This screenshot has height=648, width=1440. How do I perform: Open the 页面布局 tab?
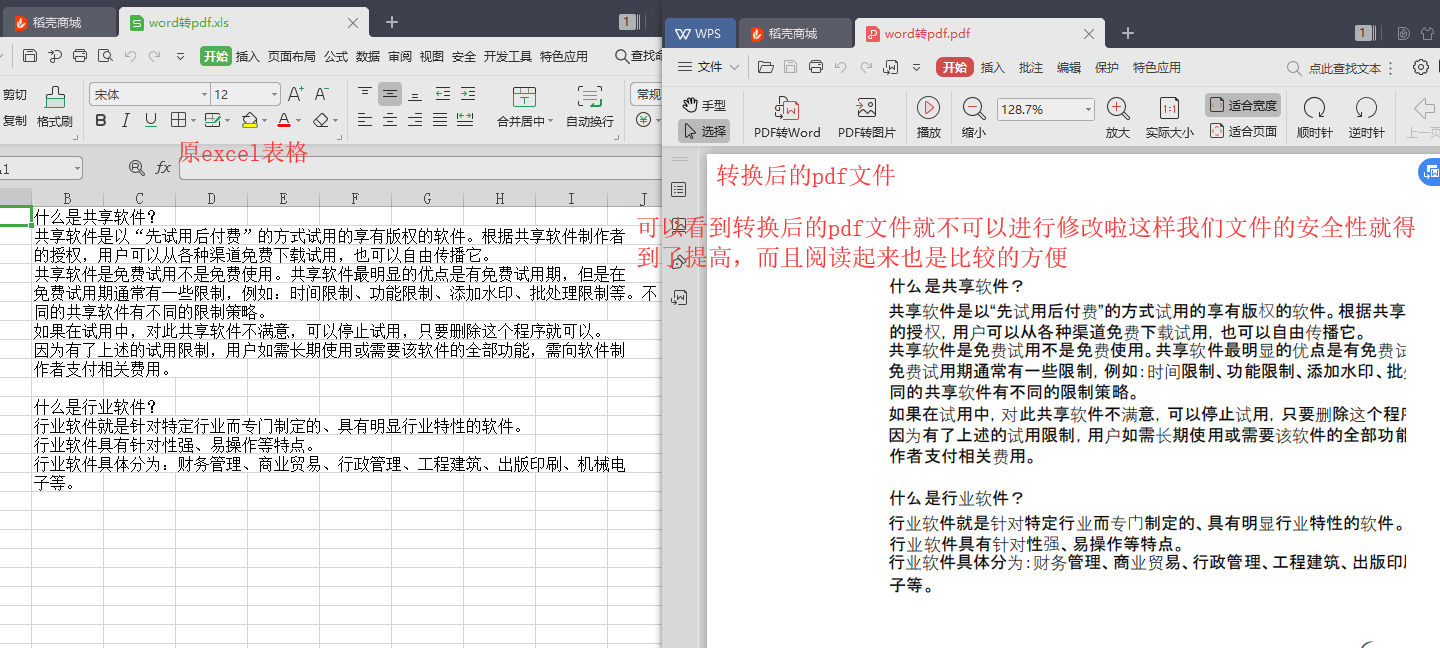(292, 56)
